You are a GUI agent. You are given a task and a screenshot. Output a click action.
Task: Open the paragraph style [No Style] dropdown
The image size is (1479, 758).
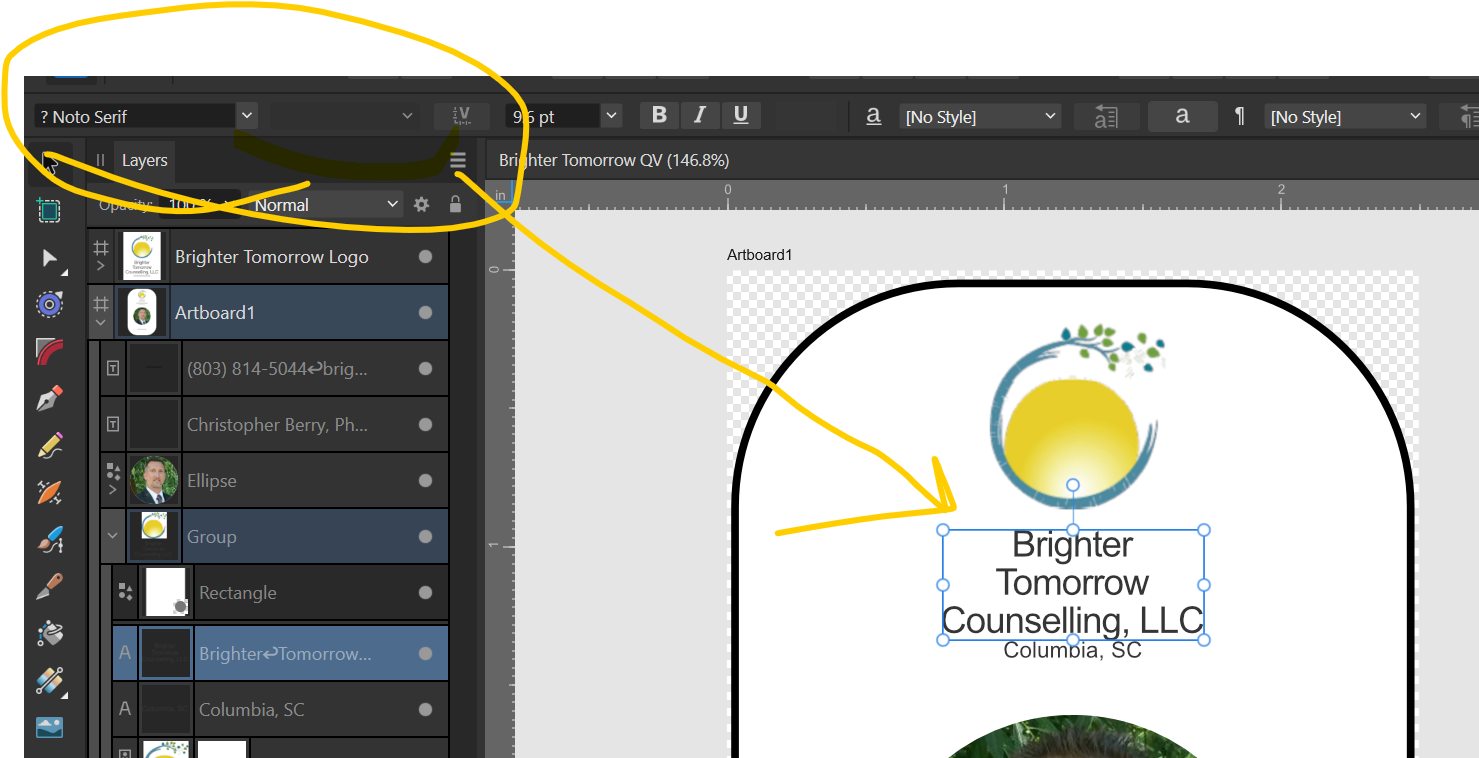(x=1344, y=117)
